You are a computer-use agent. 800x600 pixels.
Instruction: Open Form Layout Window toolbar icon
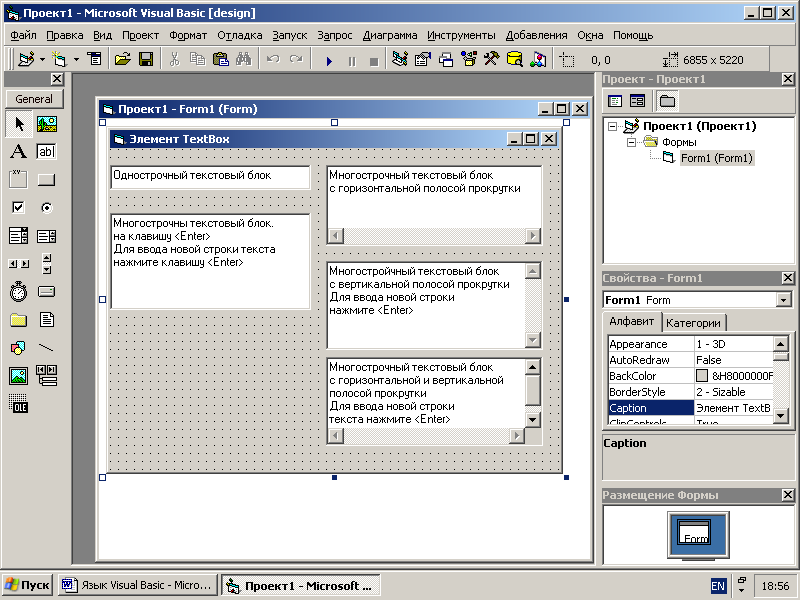tap(446, 60)
